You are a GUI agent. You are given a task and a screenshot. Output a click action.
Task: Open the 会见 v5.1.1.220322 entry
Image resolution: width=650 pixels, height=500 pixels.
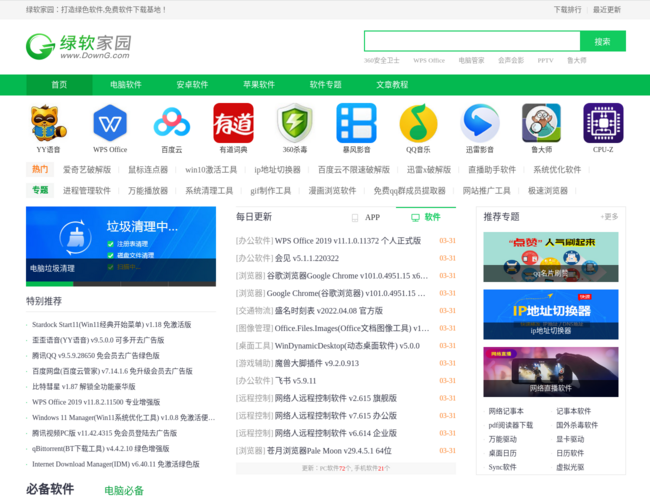pyautogui.click(x=307, y=258)
